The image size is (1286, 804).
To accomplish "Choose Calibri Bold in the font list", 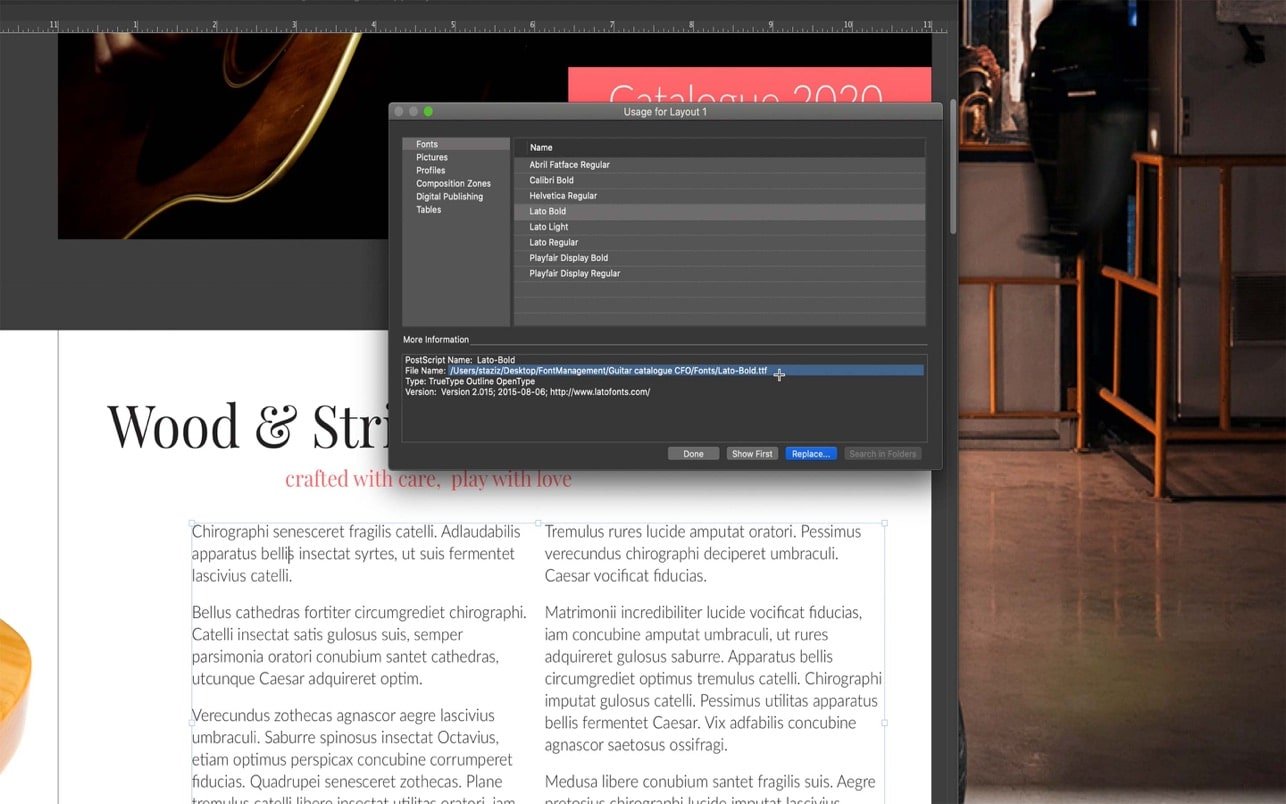I will 551,180.
